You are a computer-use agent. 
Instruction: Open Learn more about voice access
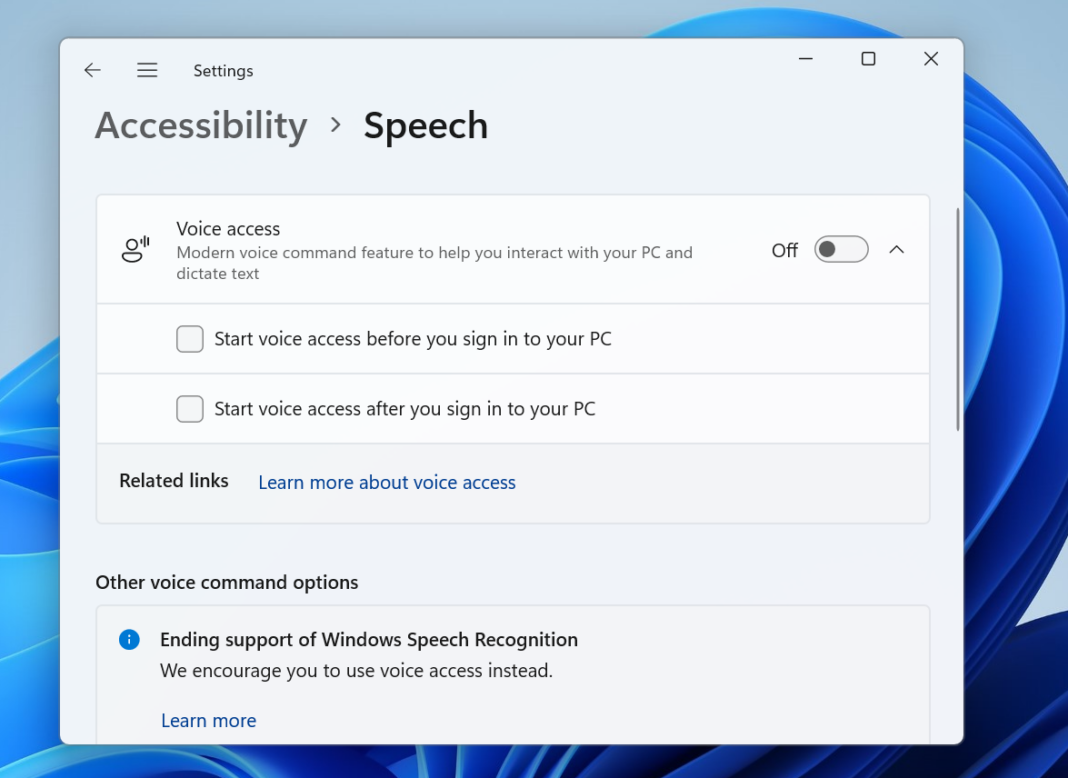pos(386,482)
